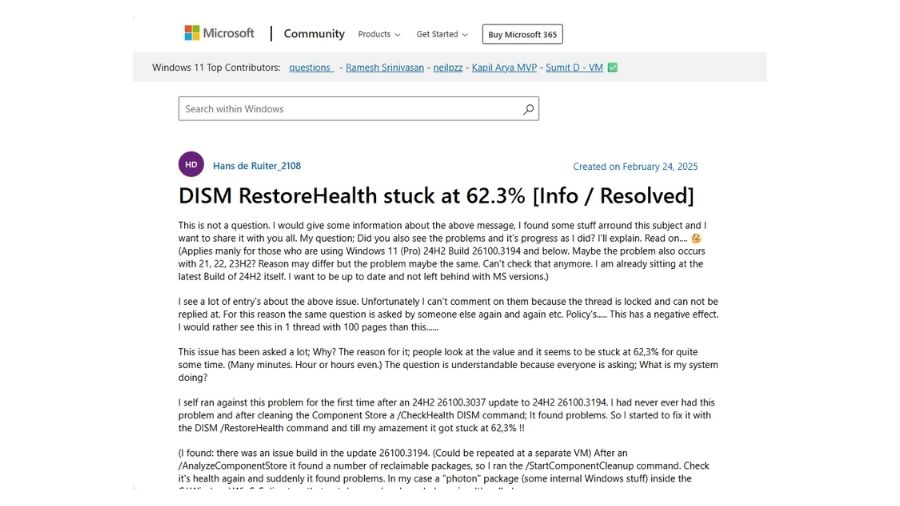Viewport: 900px width, 506px height.
Task: Click the Products chevron arrow
Action: [397, 35]
